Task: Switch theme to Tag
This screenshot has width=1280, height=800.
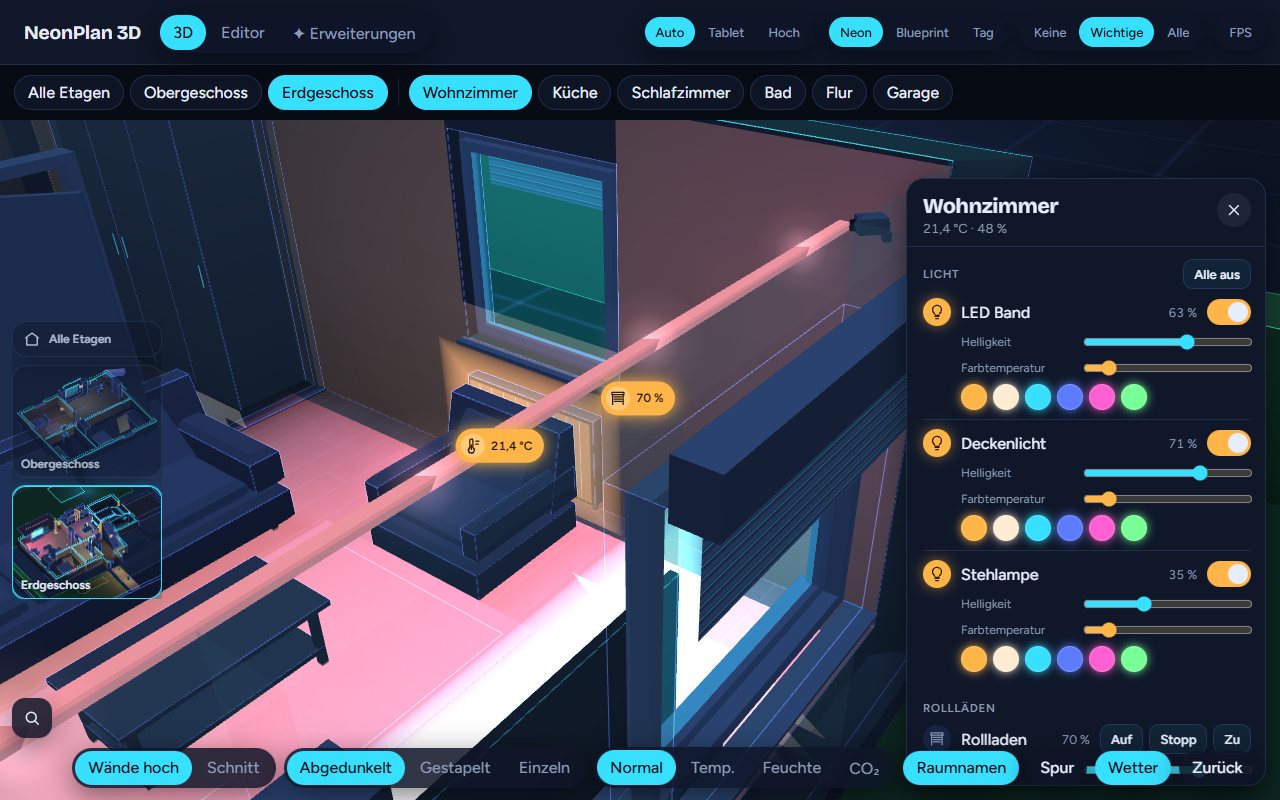Action: [x=983, y=33]
